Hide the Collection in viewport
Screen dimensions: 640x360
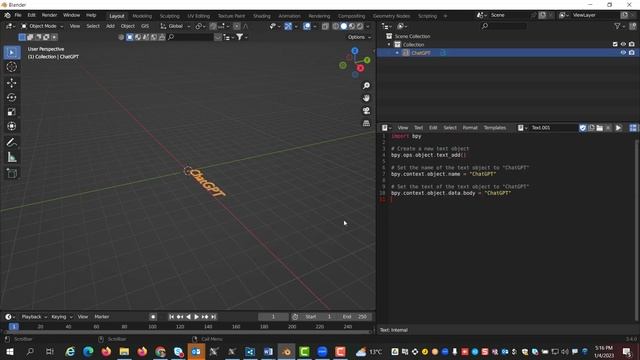tap(623, 44)
